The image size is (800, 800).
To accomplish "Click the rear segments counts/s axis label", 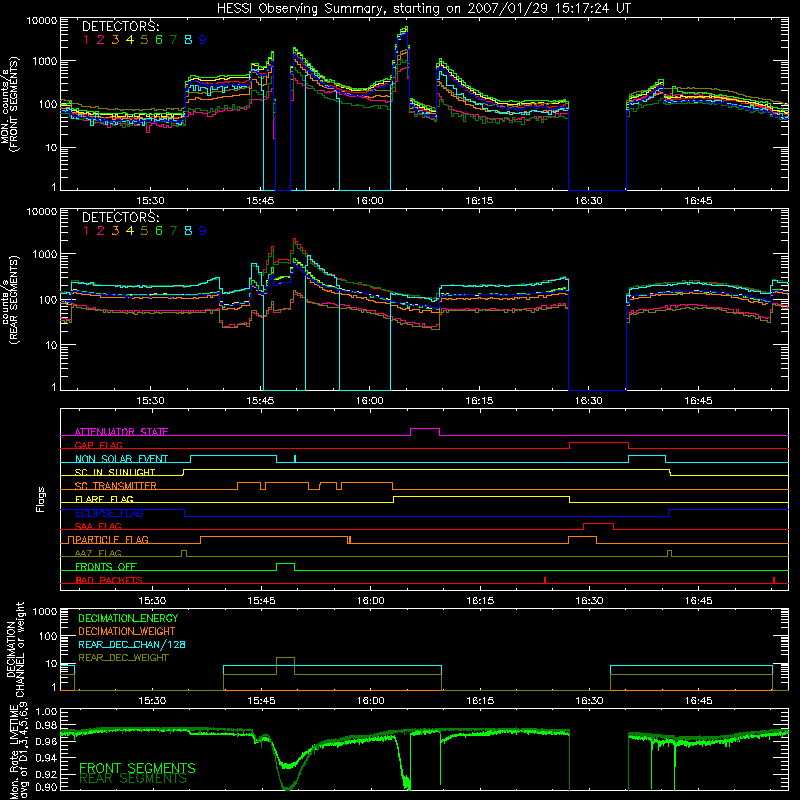I will [x=9, y=299].
